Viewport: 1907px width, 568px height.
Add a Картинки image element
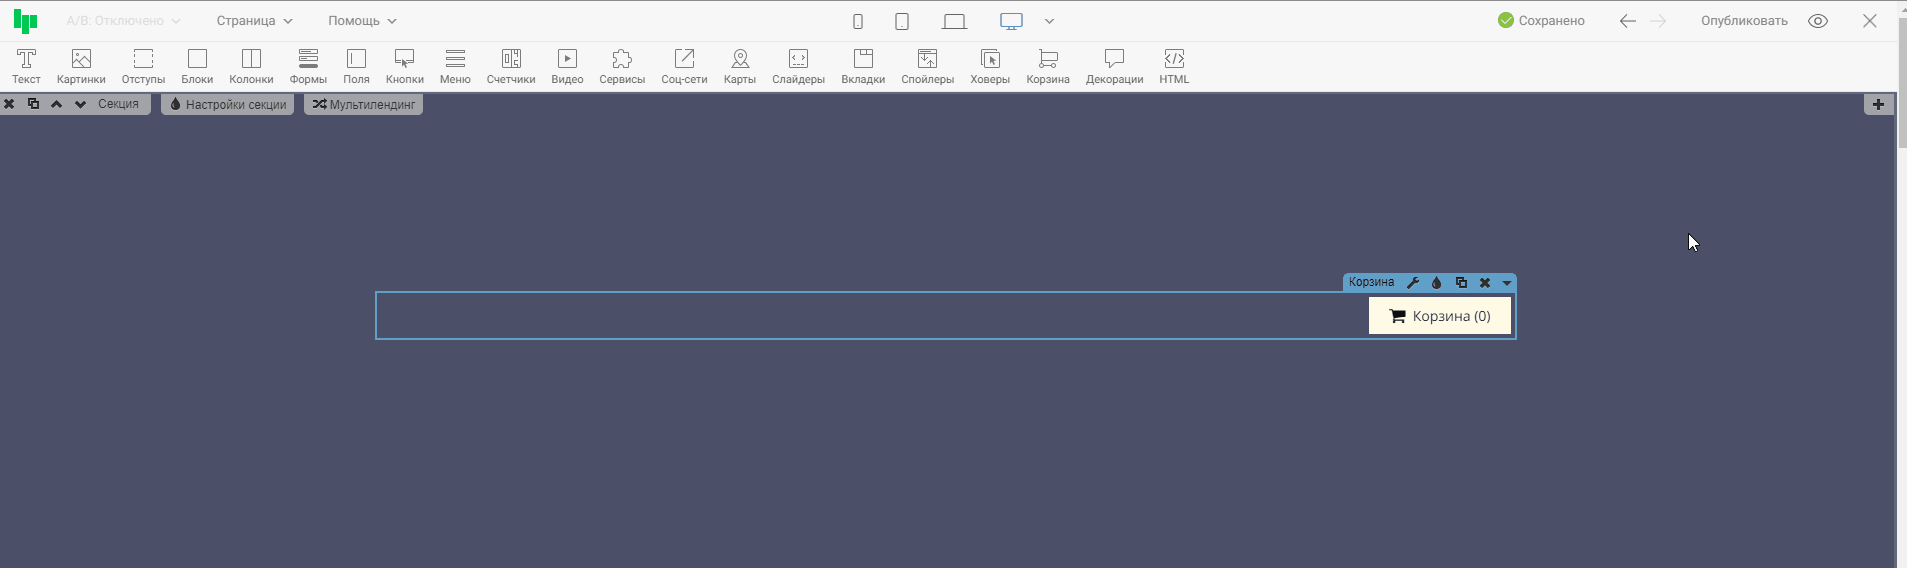point(81,66)
